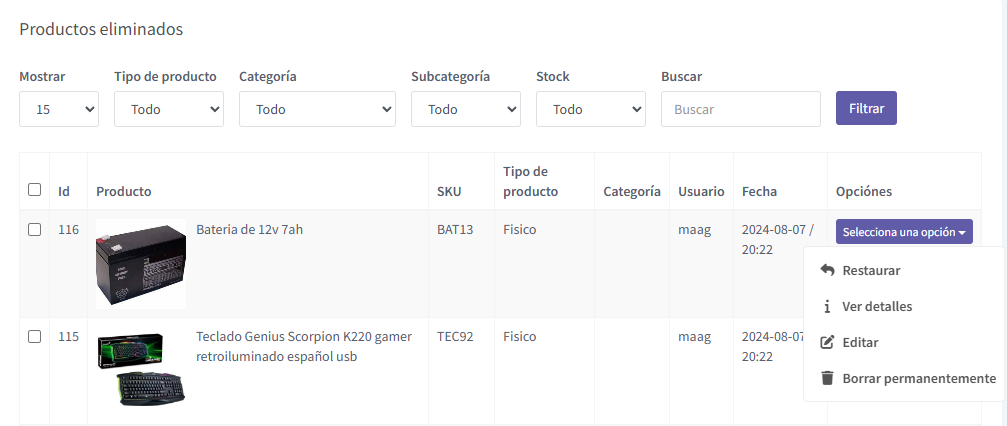1007x426 pixels.
Task: Click the 12v battery product thumbnail
Action: 141,264
